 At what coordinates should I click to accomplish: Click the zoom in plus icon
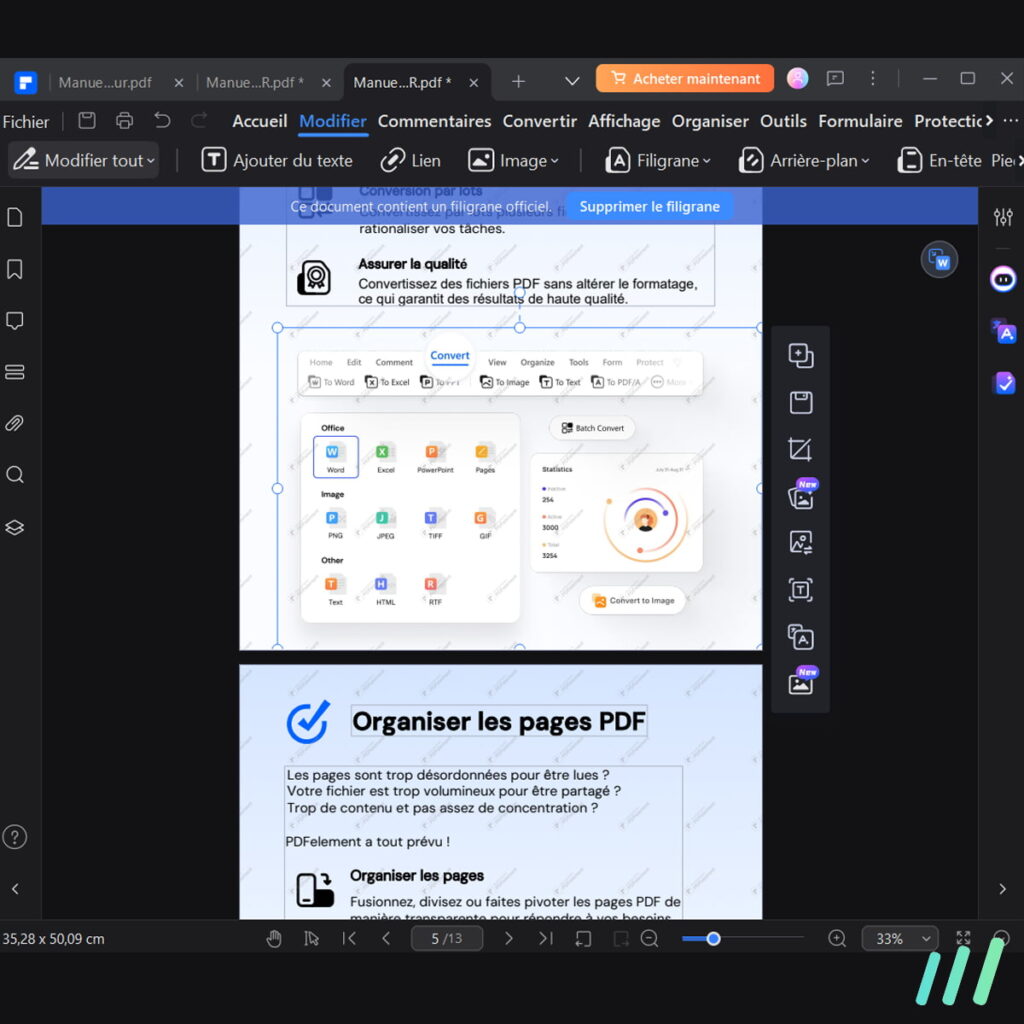837,938
